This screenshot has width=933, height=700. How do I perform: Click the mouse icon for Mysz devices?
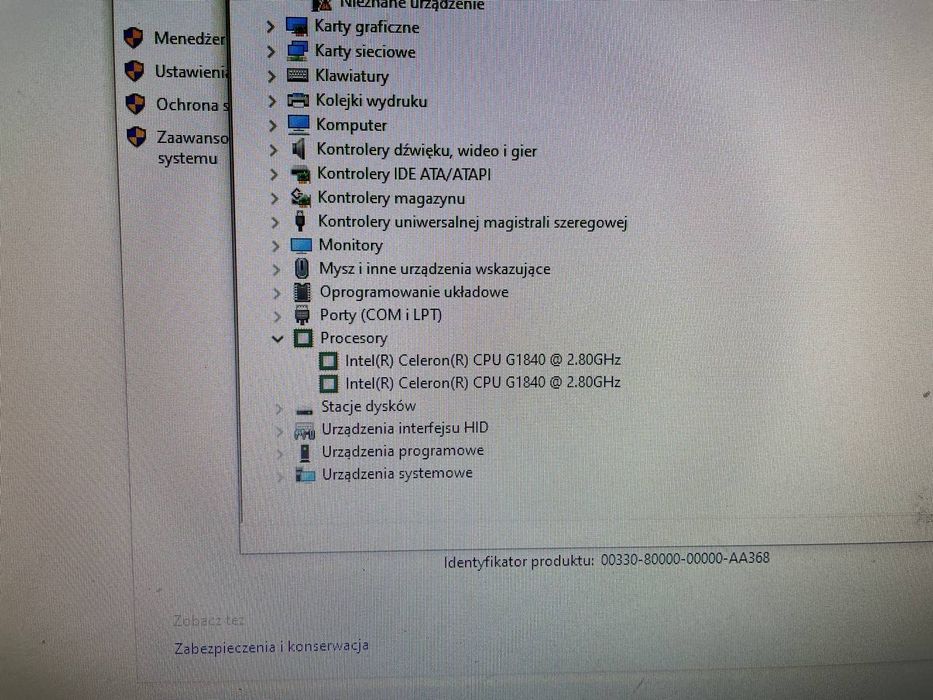(x=302, y=268)
